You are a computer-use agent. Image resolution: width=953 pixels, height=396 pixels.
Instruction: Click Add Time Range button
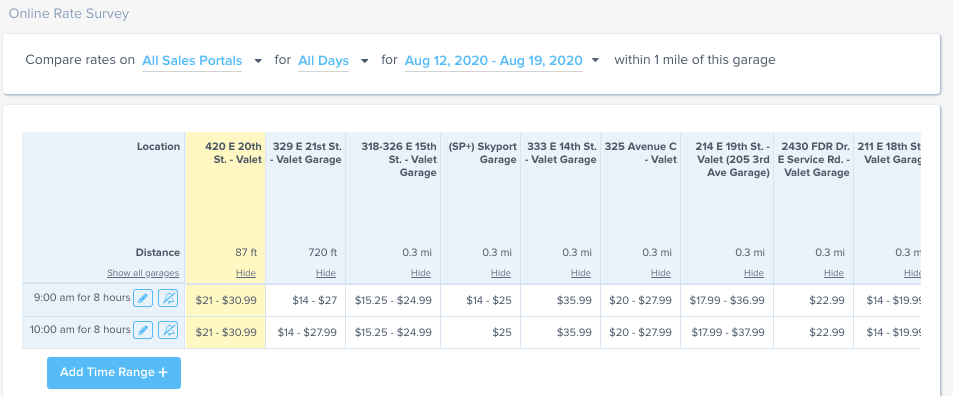point(114,372)
